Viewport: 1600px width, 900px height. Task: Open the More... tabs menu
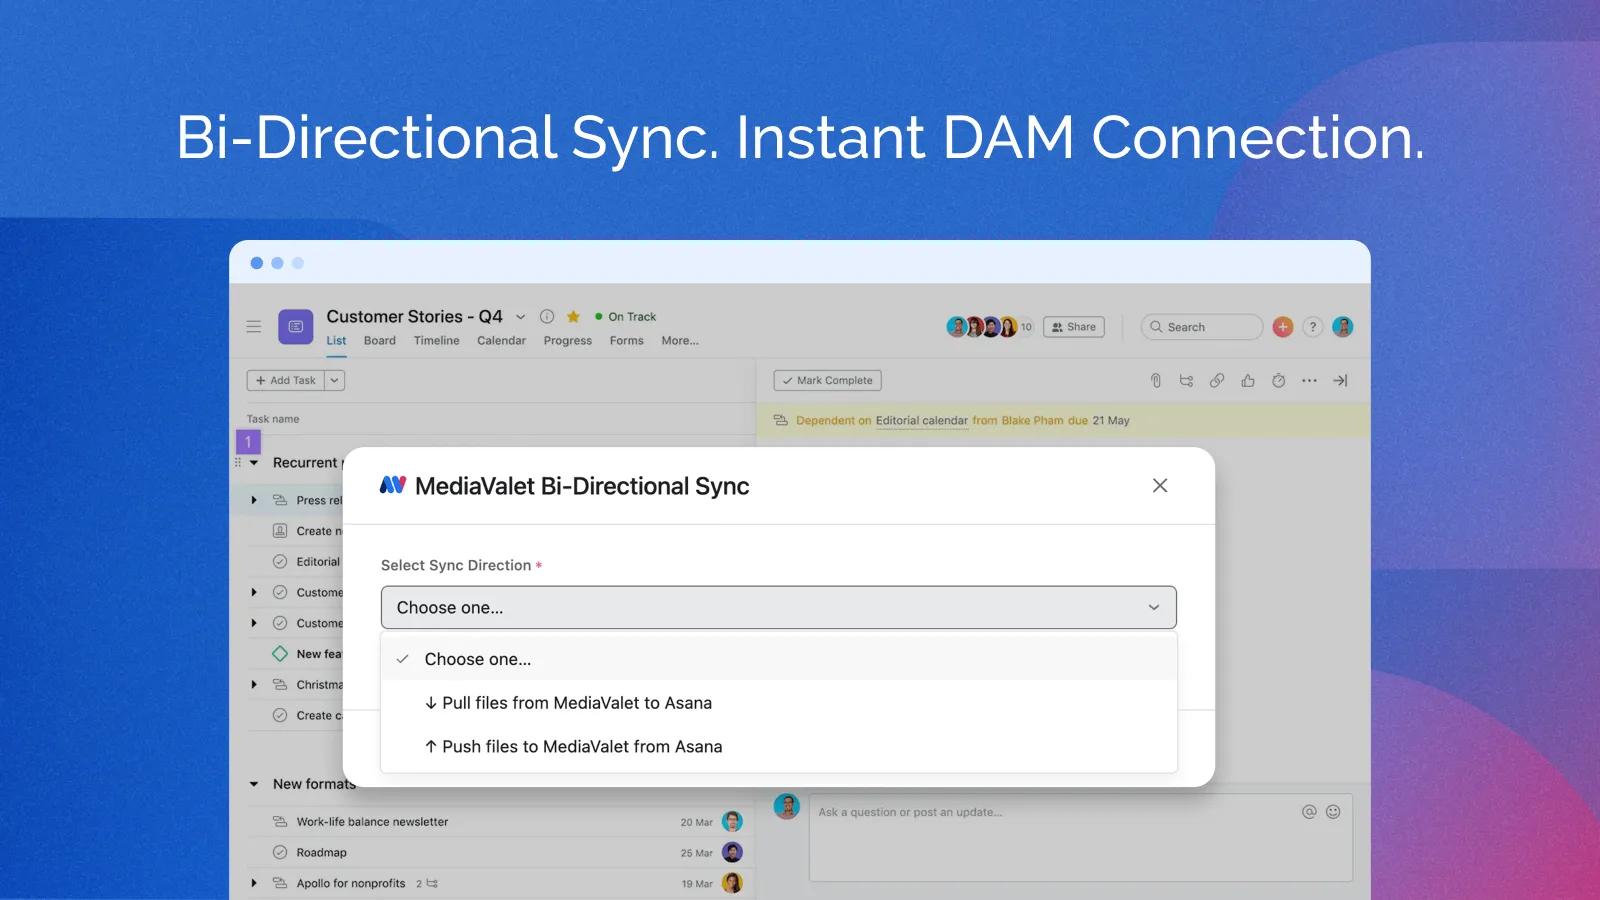click(680, 340)
